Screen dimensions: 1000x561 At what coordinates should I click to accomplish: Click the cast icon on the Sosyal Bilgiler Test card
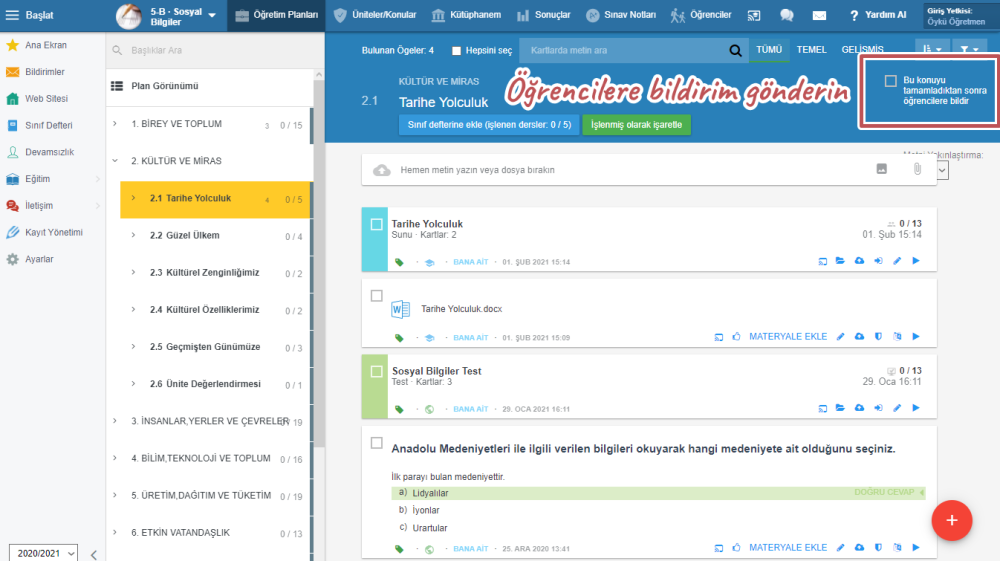point(822,408)
